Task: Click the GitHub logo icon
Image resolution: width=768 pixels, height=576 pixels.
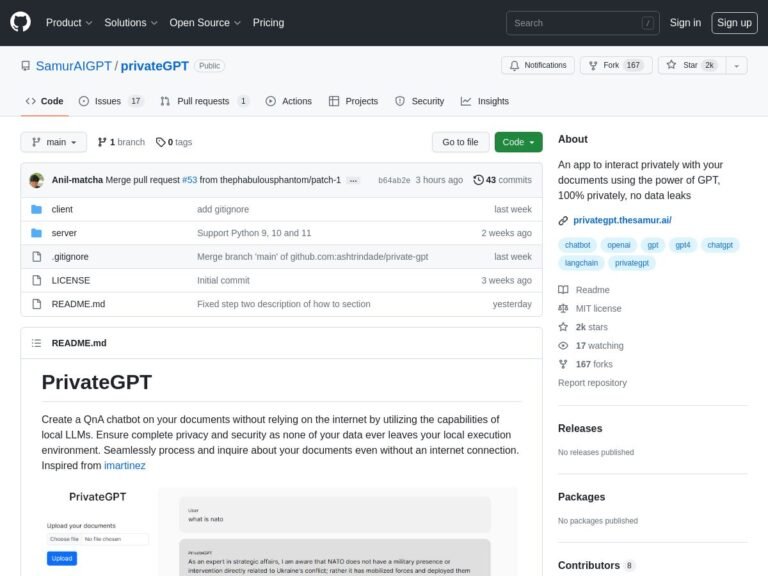Action: [21, 22]
